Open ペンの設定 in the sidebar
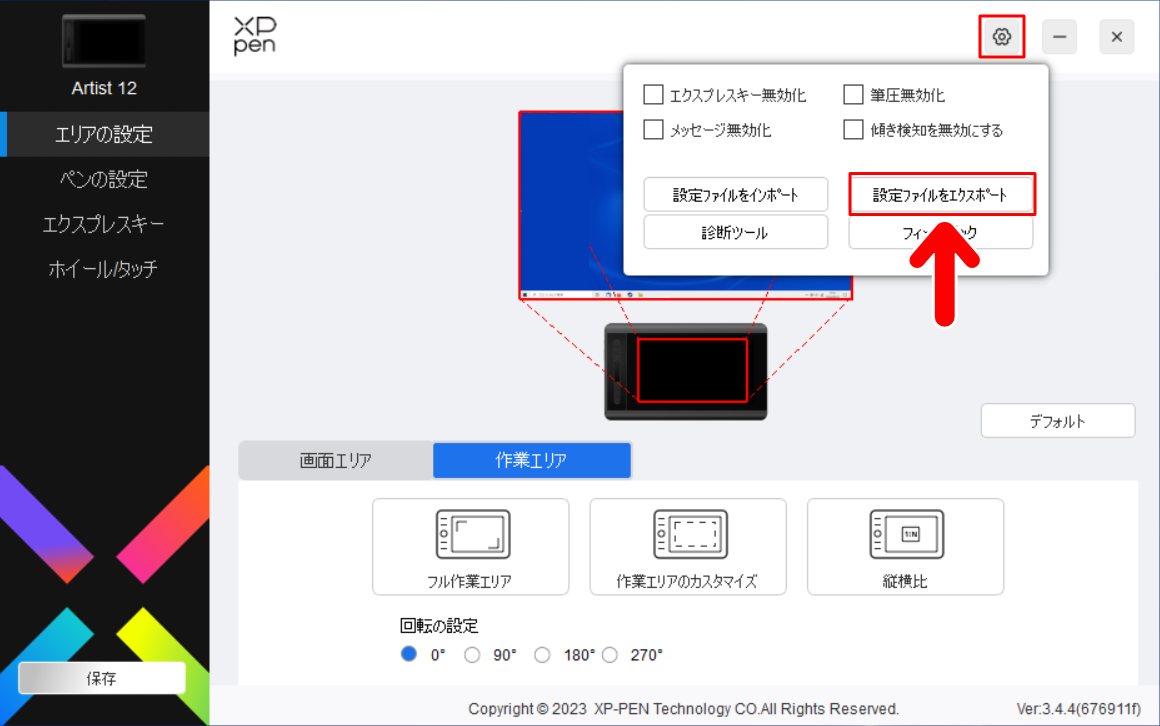This screenshot has height=726, width=1160. tap(104, 179)
